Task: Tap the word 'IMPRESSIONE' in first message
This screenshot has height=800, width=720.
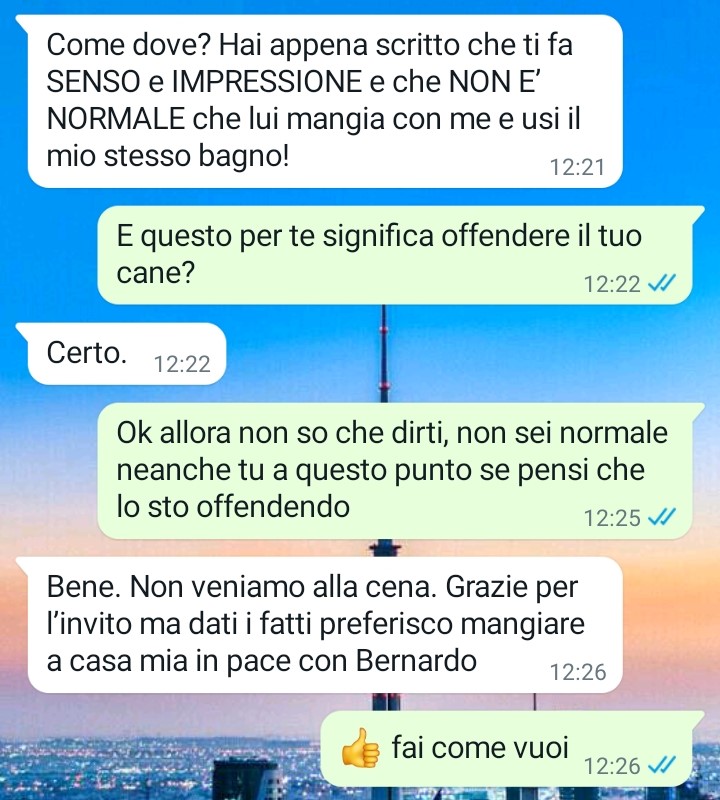Action: pyautogui.click(x=267, y=82)
